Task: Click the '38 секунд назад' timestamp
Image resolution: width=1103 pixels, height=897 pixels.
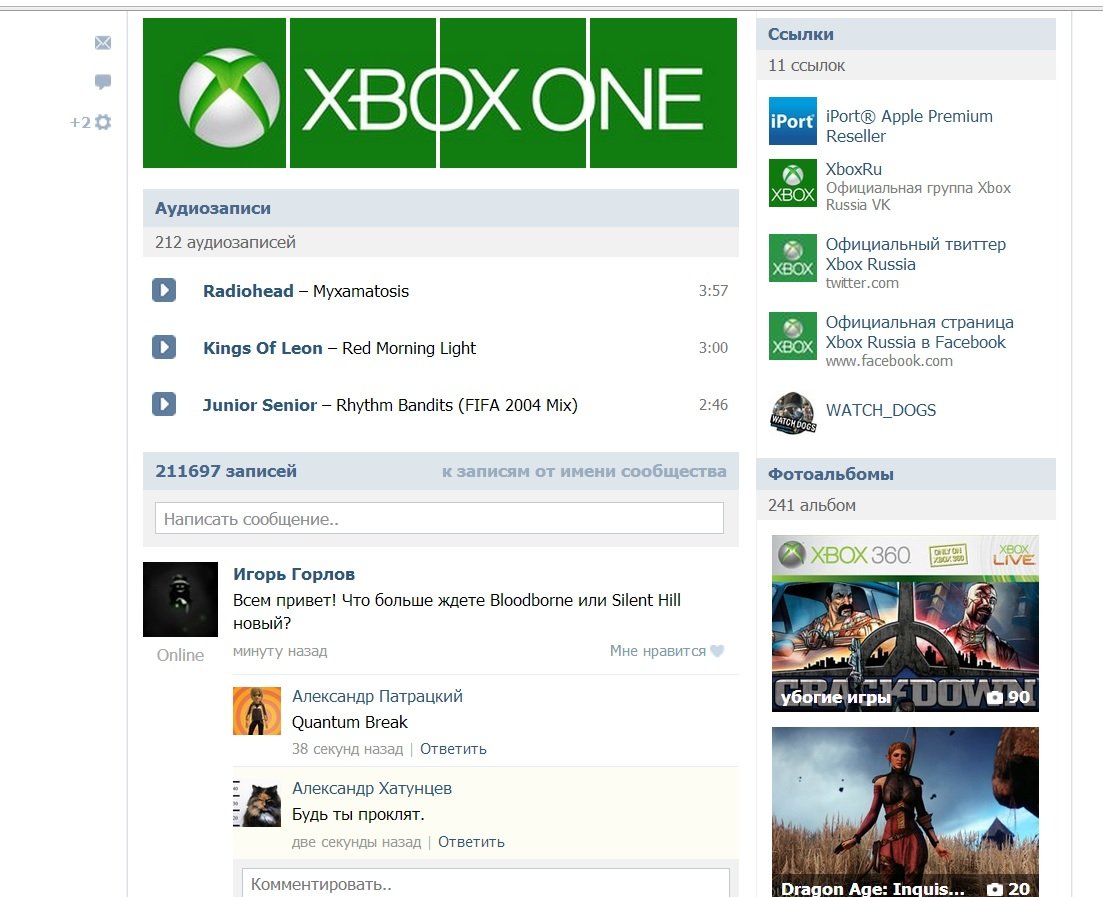Action: click(348, 749)
